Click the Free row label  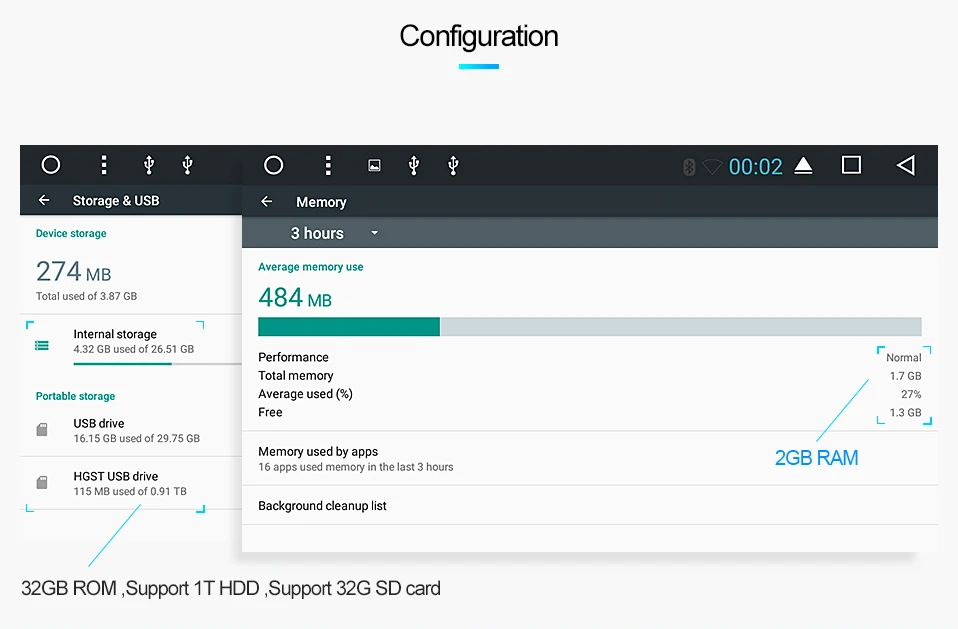pyautogui.click(x=270, y=412)
